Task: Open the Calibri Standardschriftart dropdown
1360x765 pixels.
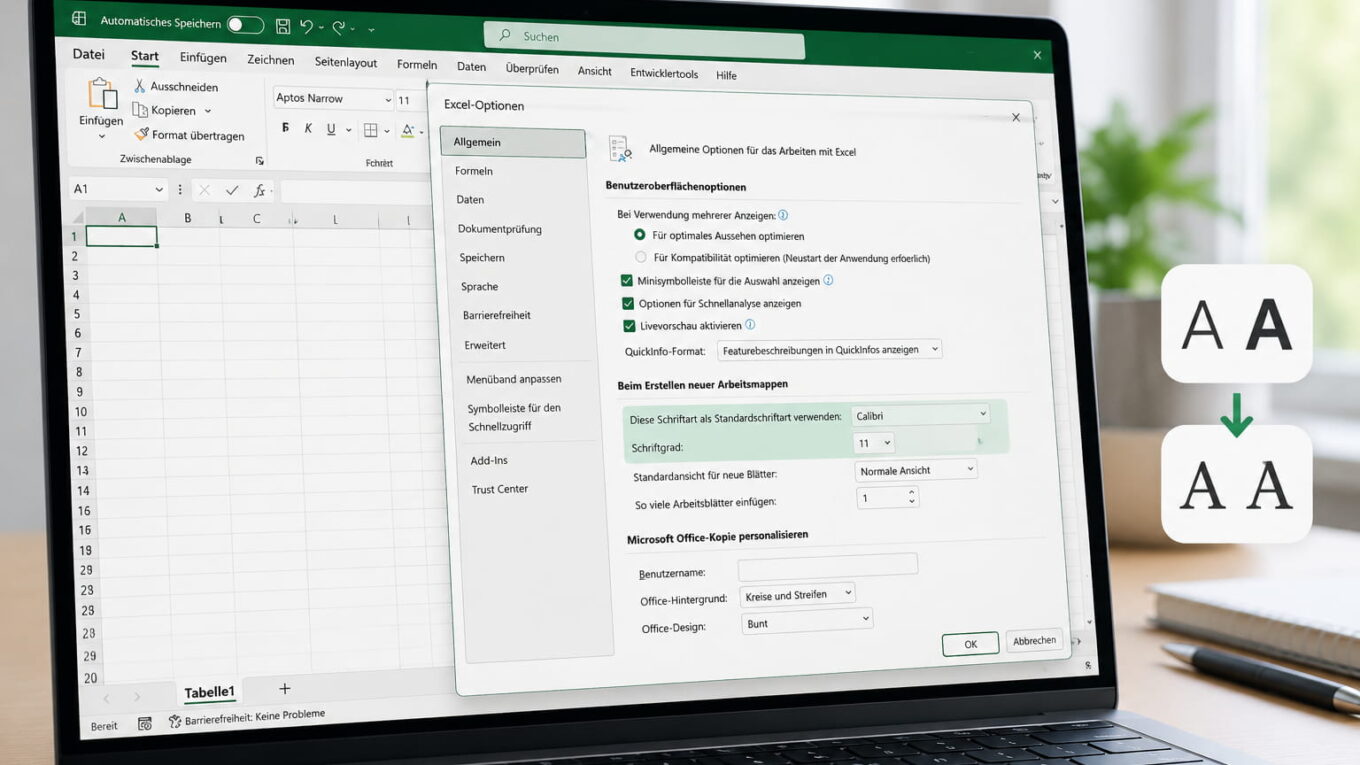Action: click(920, 415)
